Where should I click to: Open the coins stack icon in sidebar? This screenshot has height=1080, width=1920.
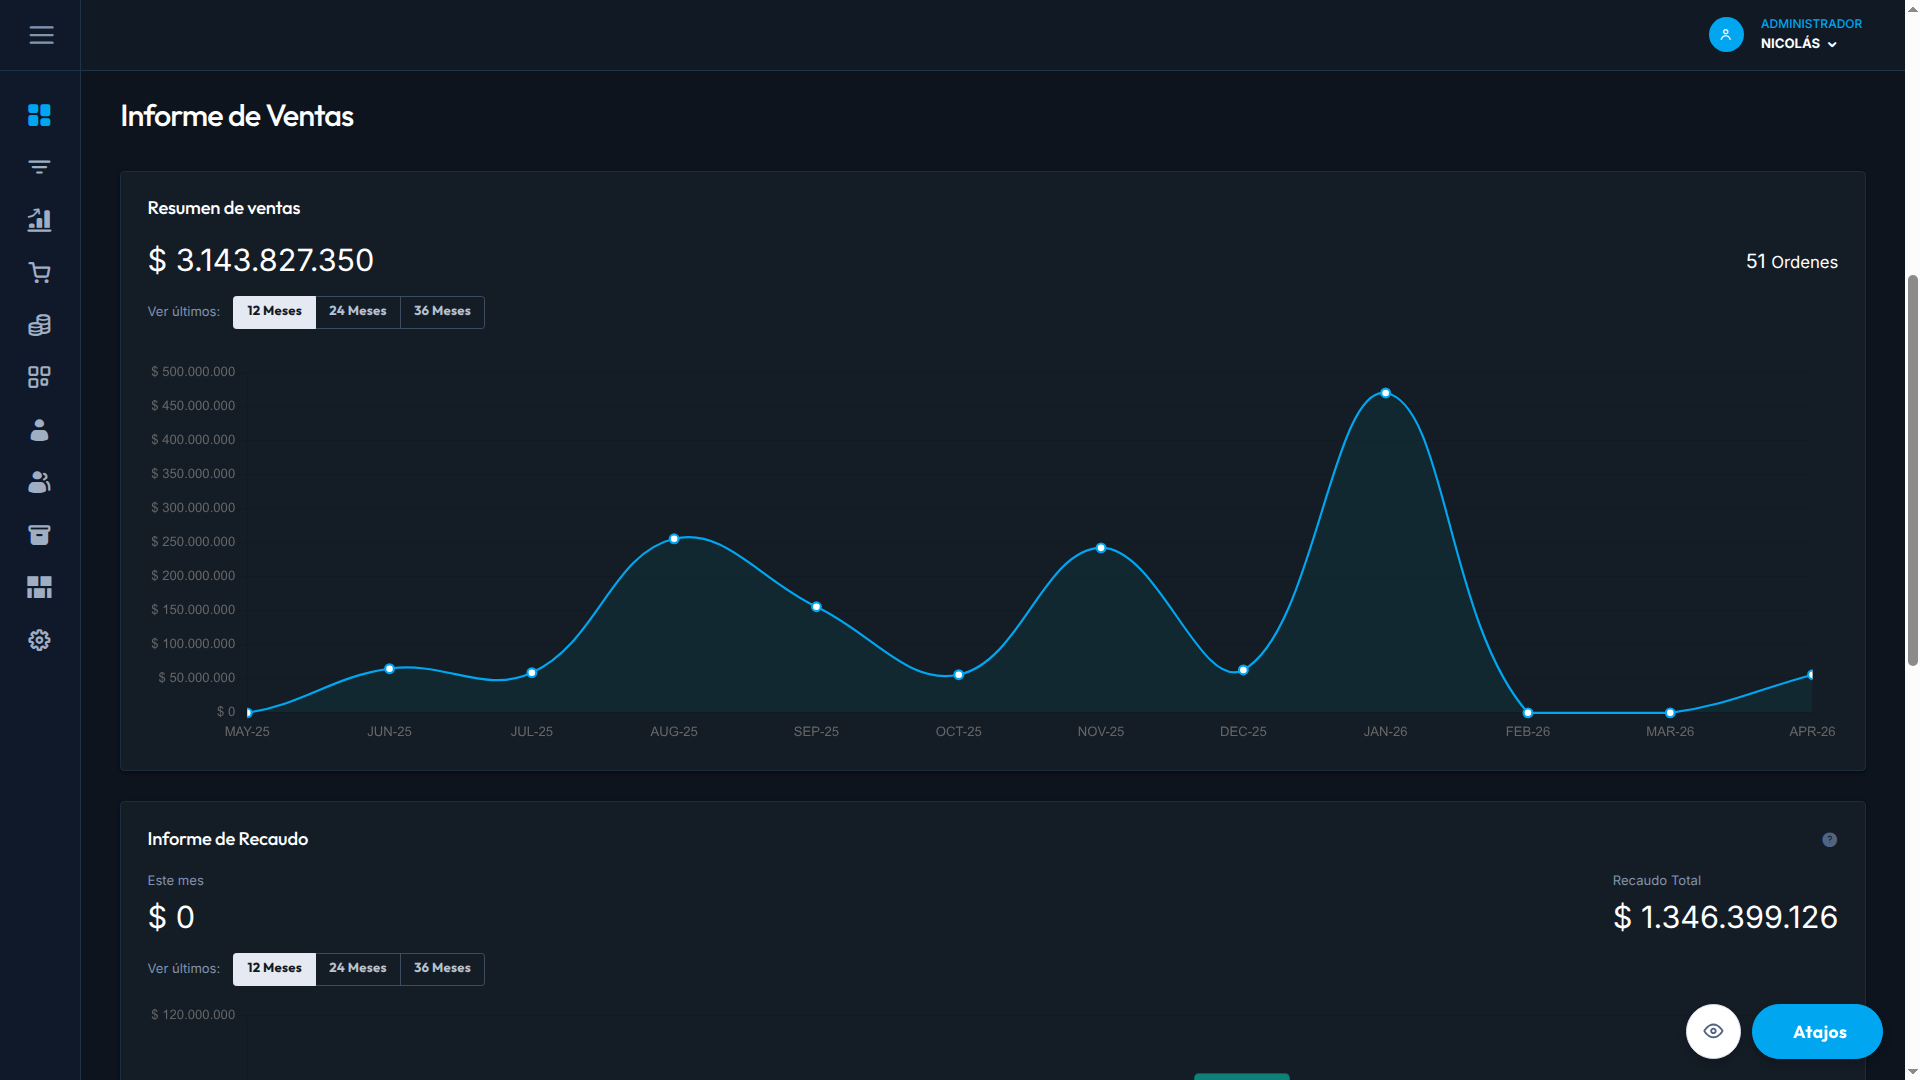click(39, 325)
